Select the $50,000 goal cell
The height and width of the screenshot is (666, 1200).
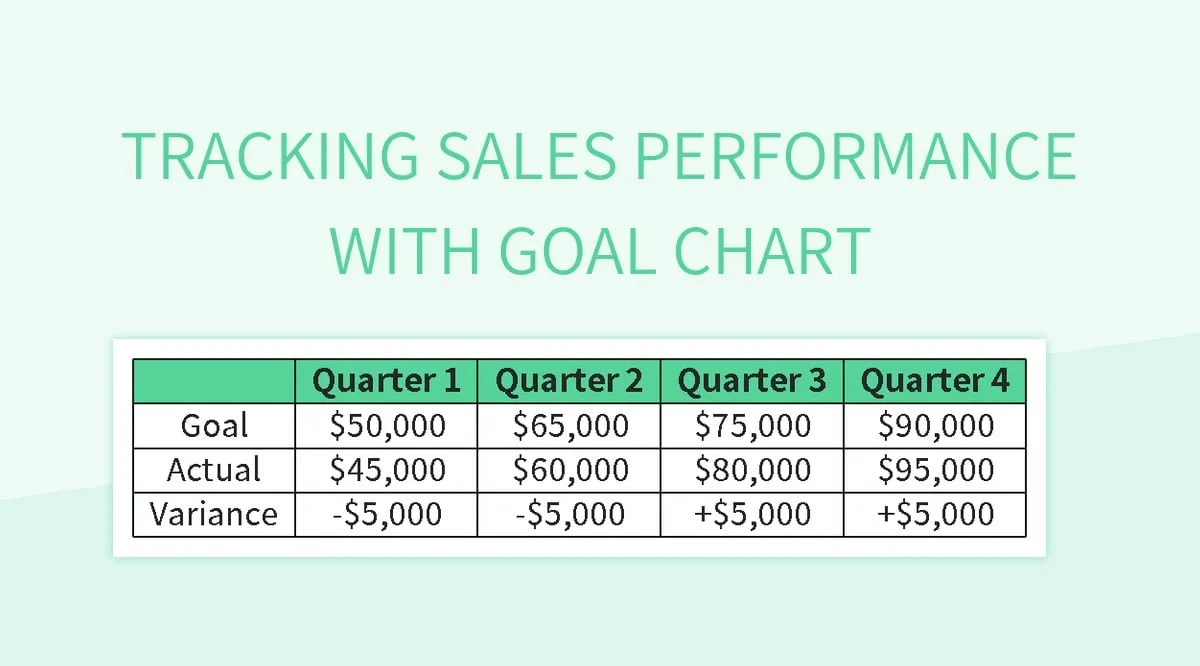click(386, 426)
